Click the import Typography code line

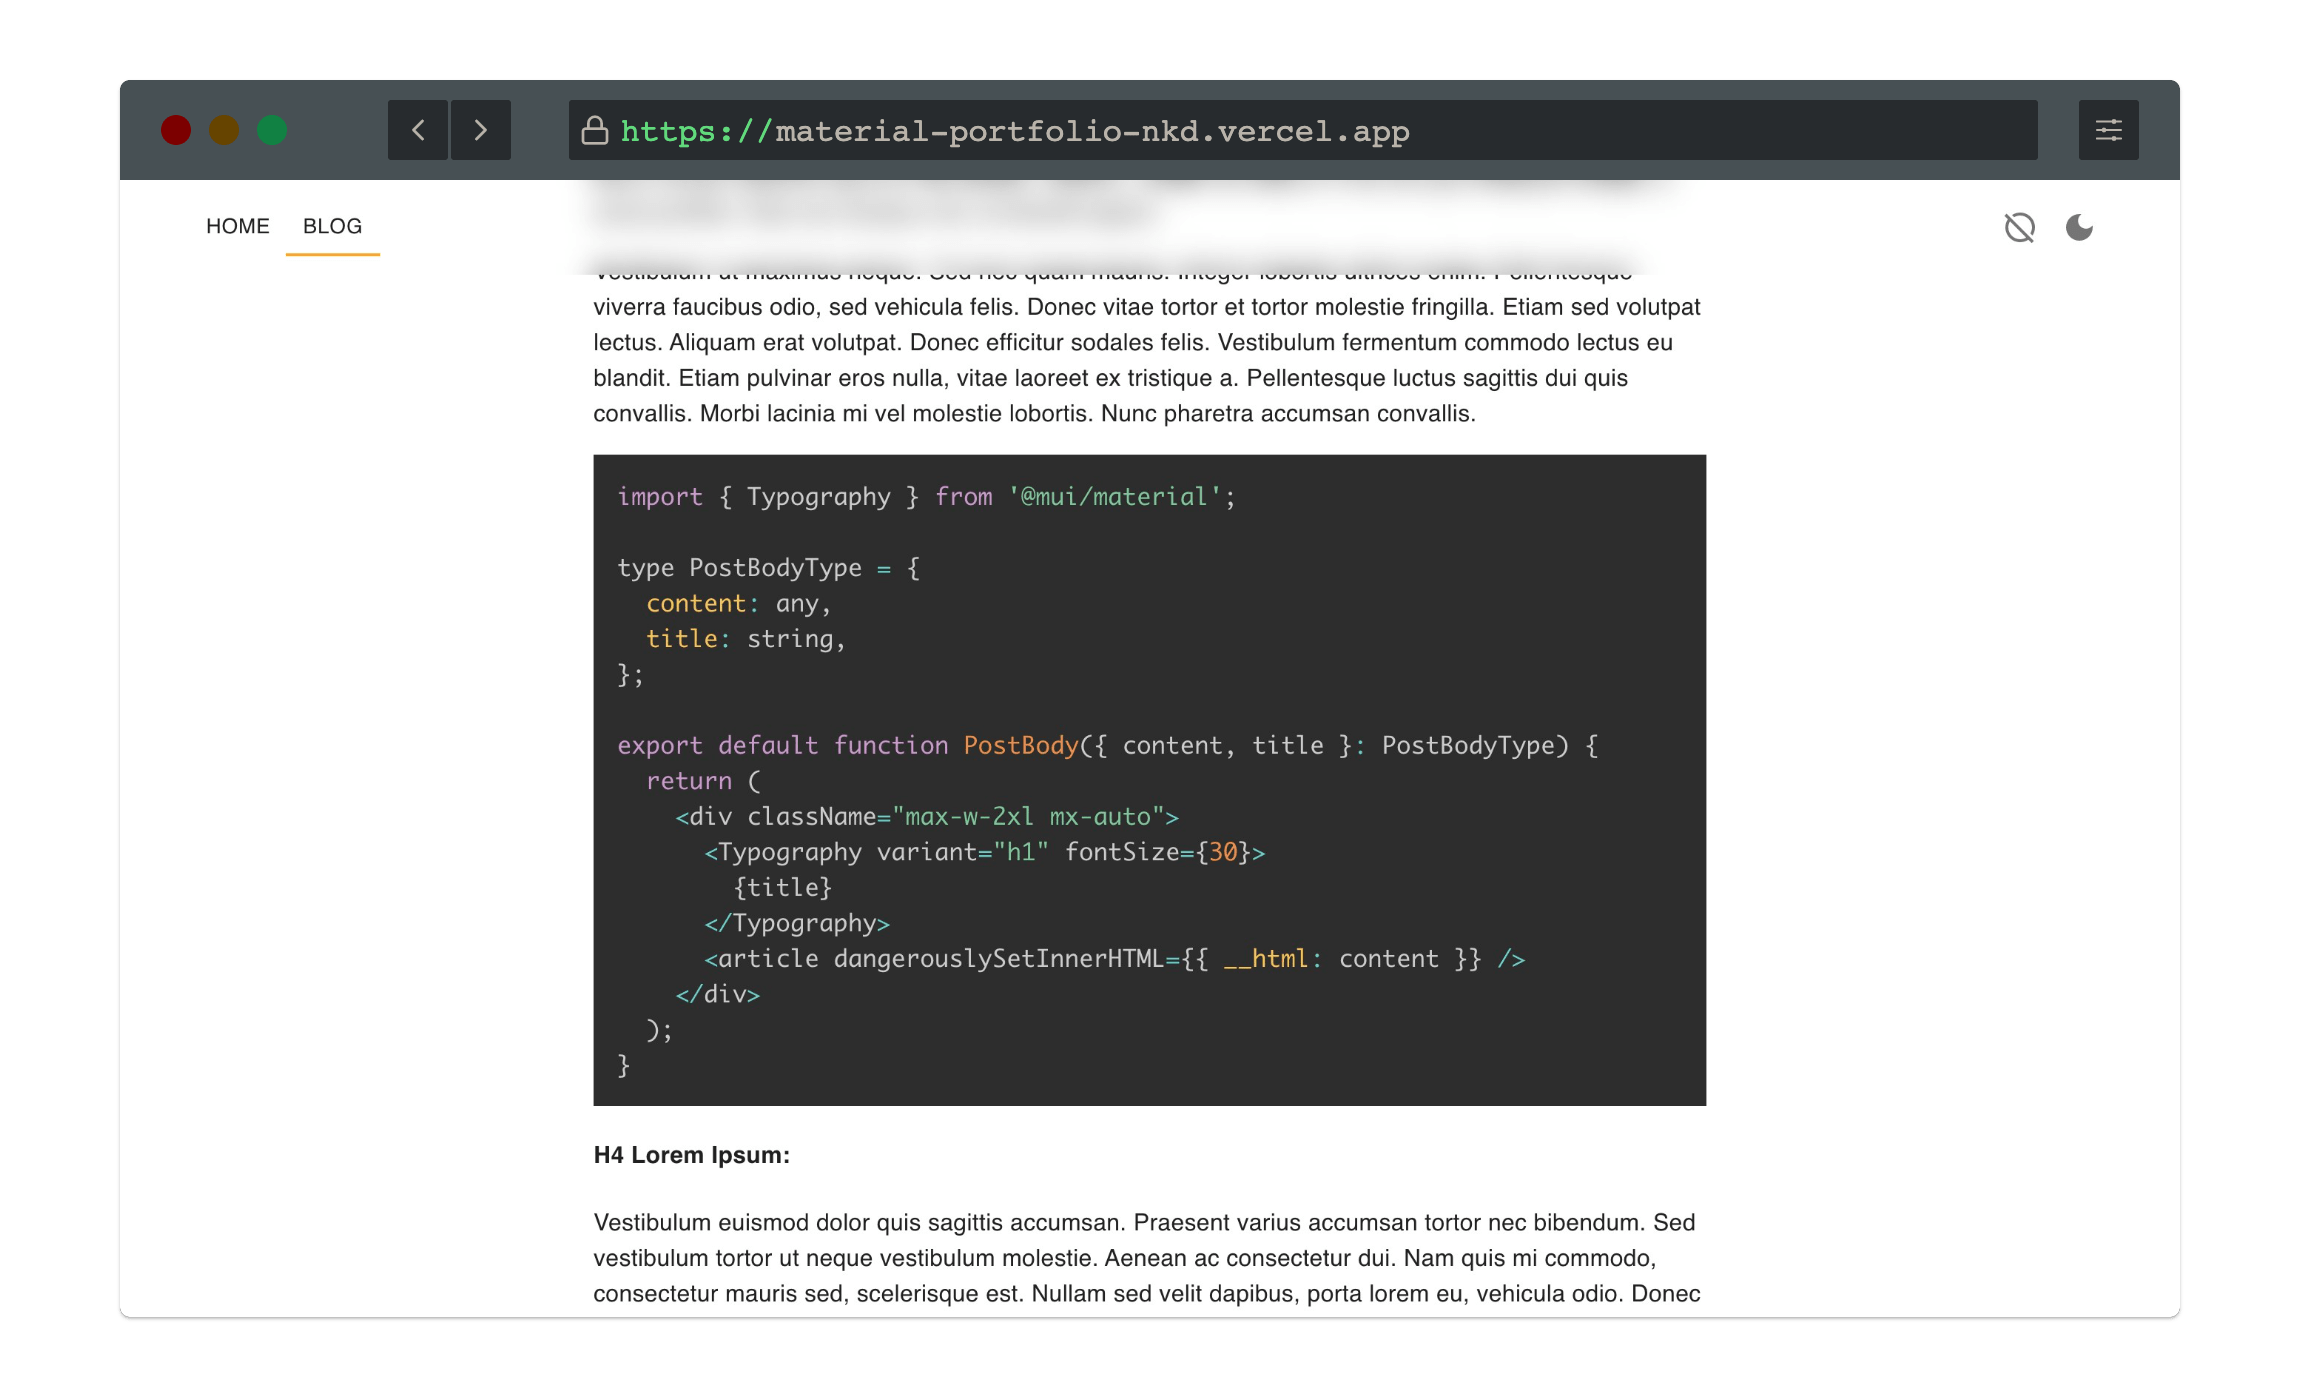click(925, 497)
